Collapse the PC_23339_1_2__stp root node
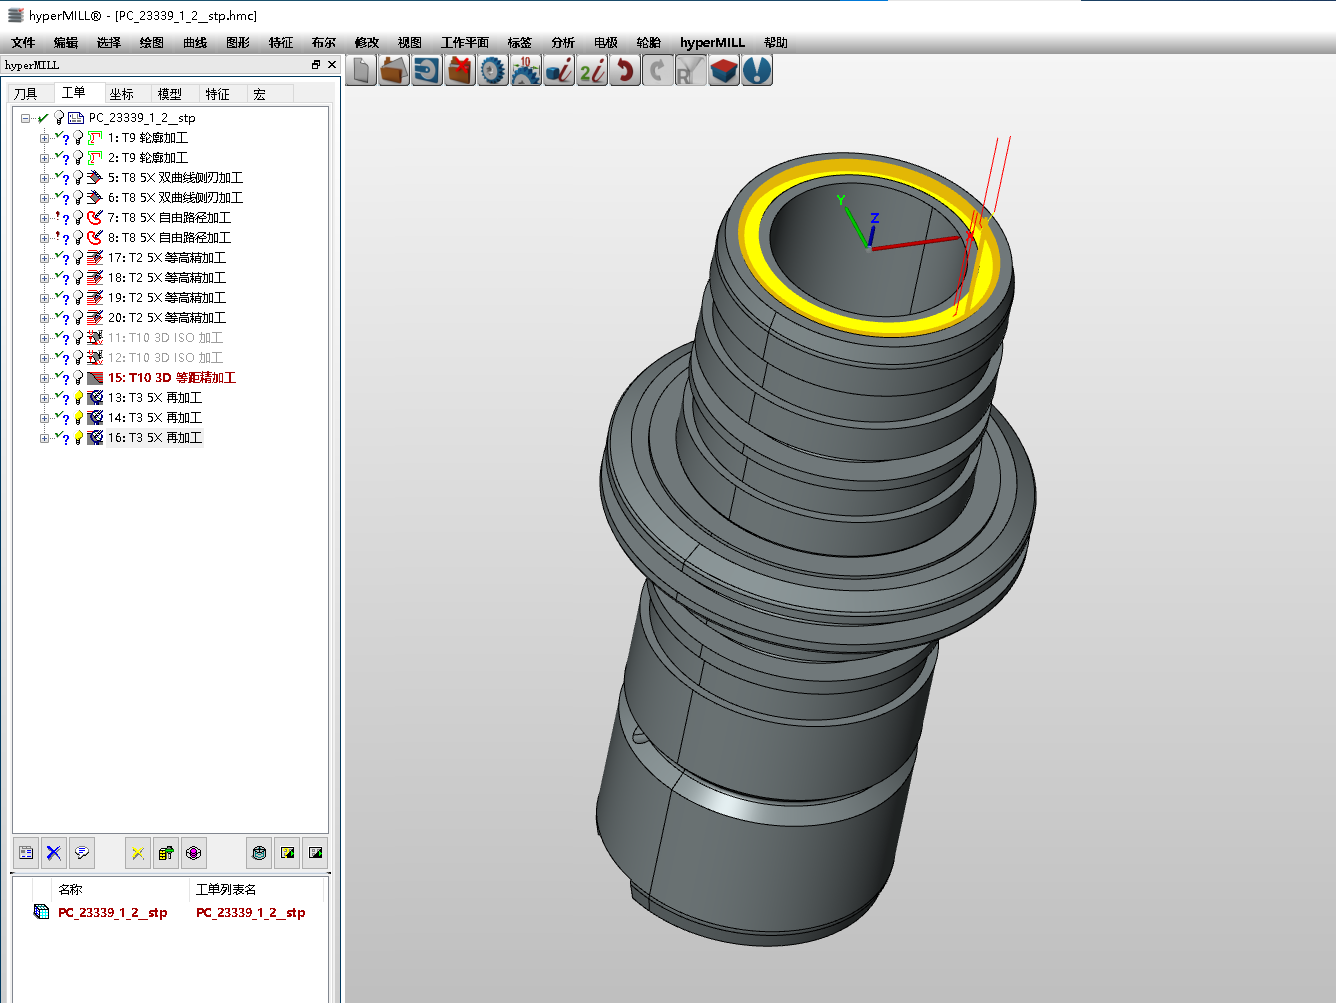 pyautogui.click(x=25, y=118)
